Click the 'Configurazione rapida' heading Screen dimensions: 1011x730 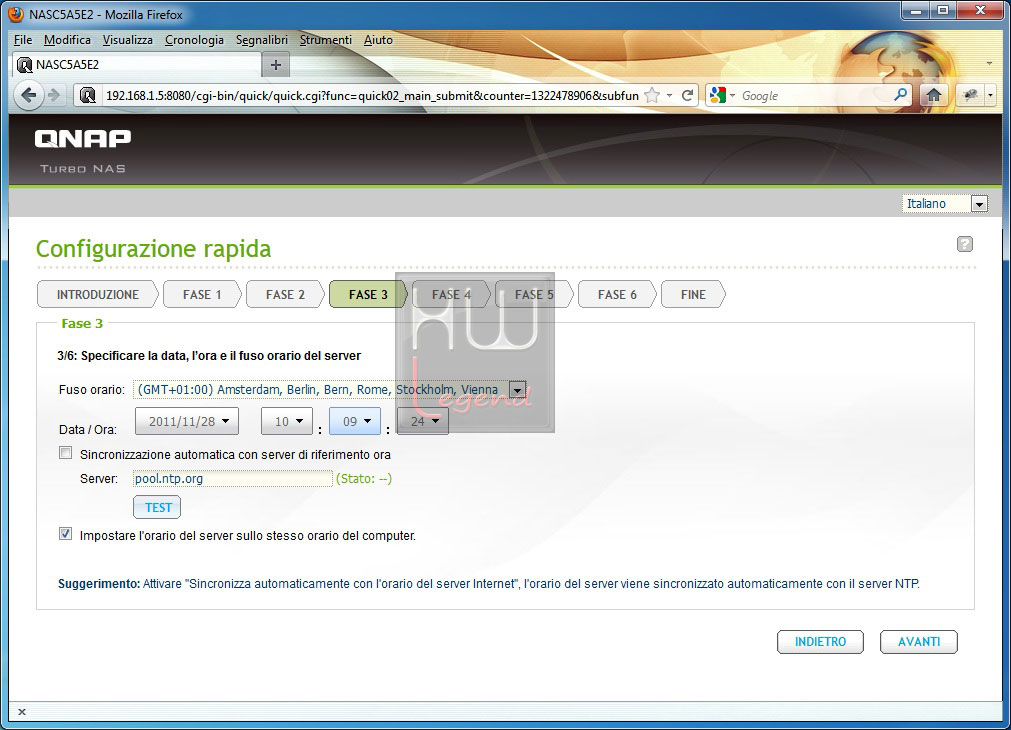tap(153, 249)
